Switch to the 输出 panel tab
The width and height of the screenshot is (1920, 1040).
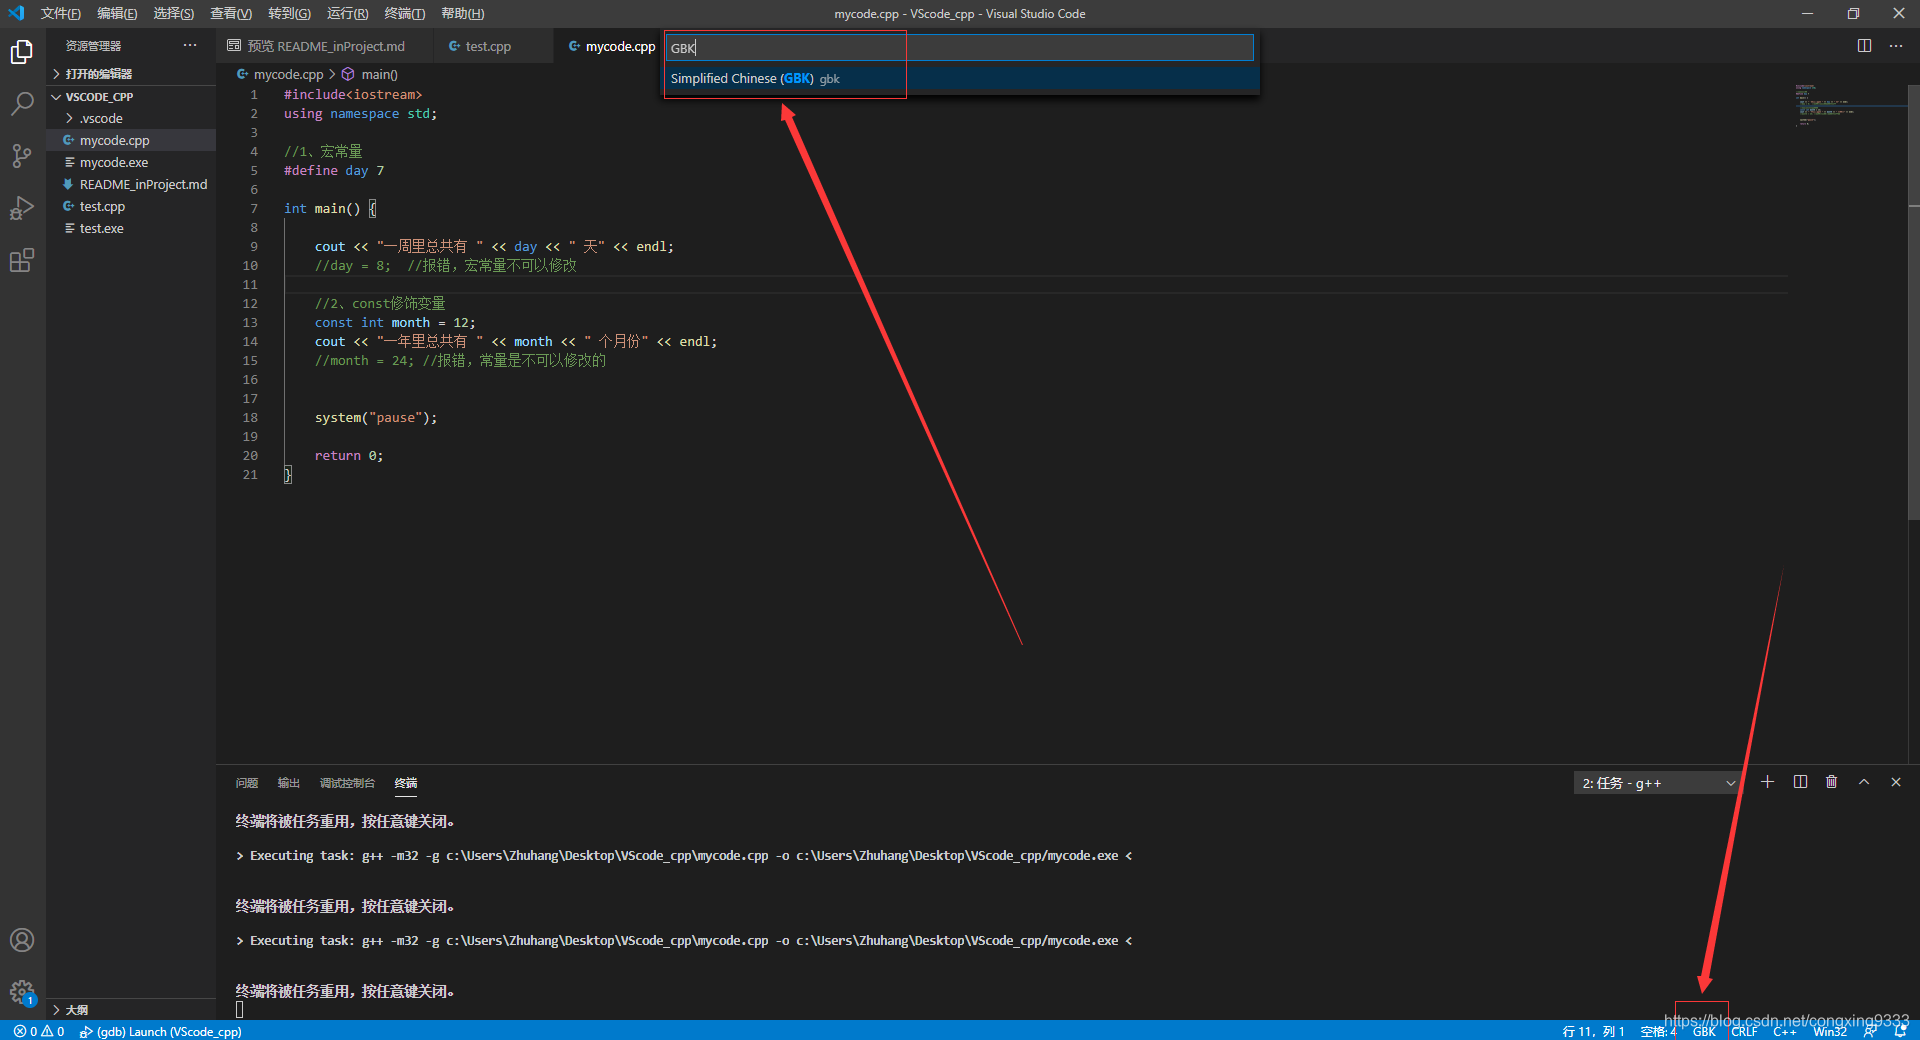click(x=288, y=783)
